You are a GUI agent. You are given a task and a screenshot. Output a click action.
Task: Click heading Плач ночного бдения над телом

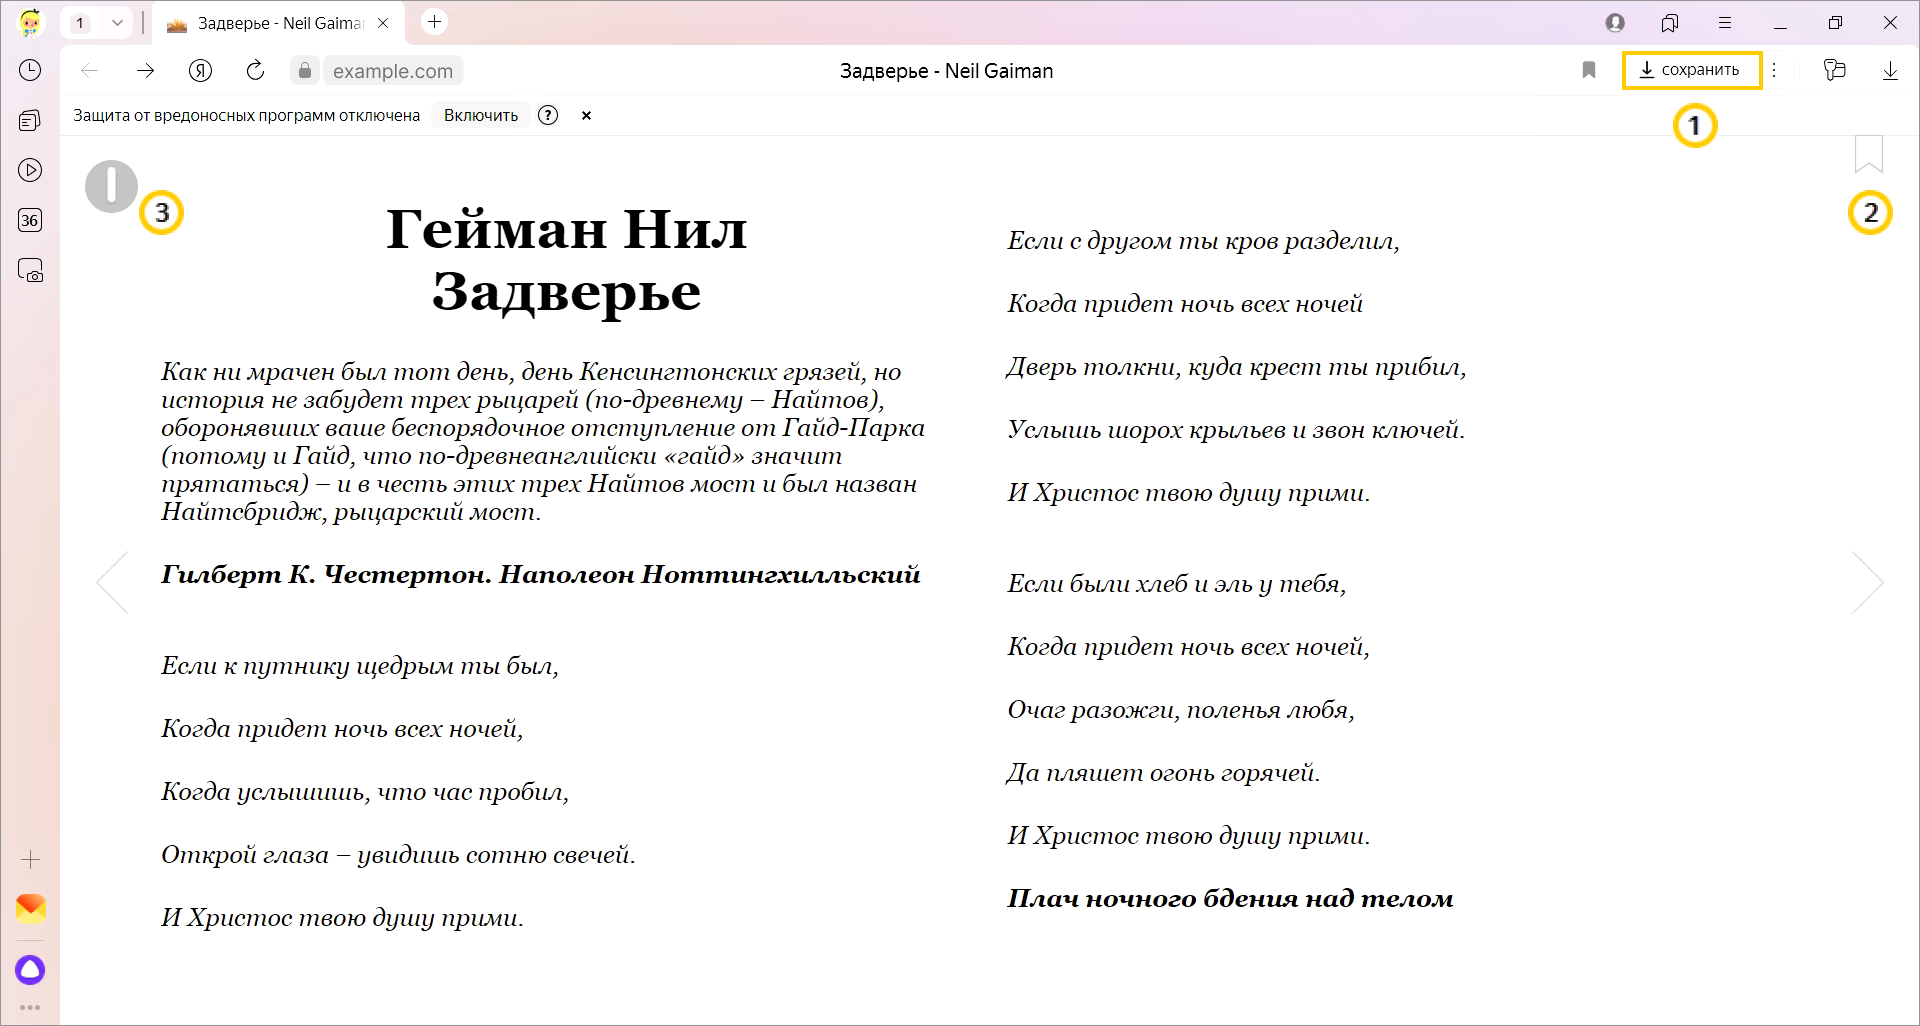[x=1230, y=898]
